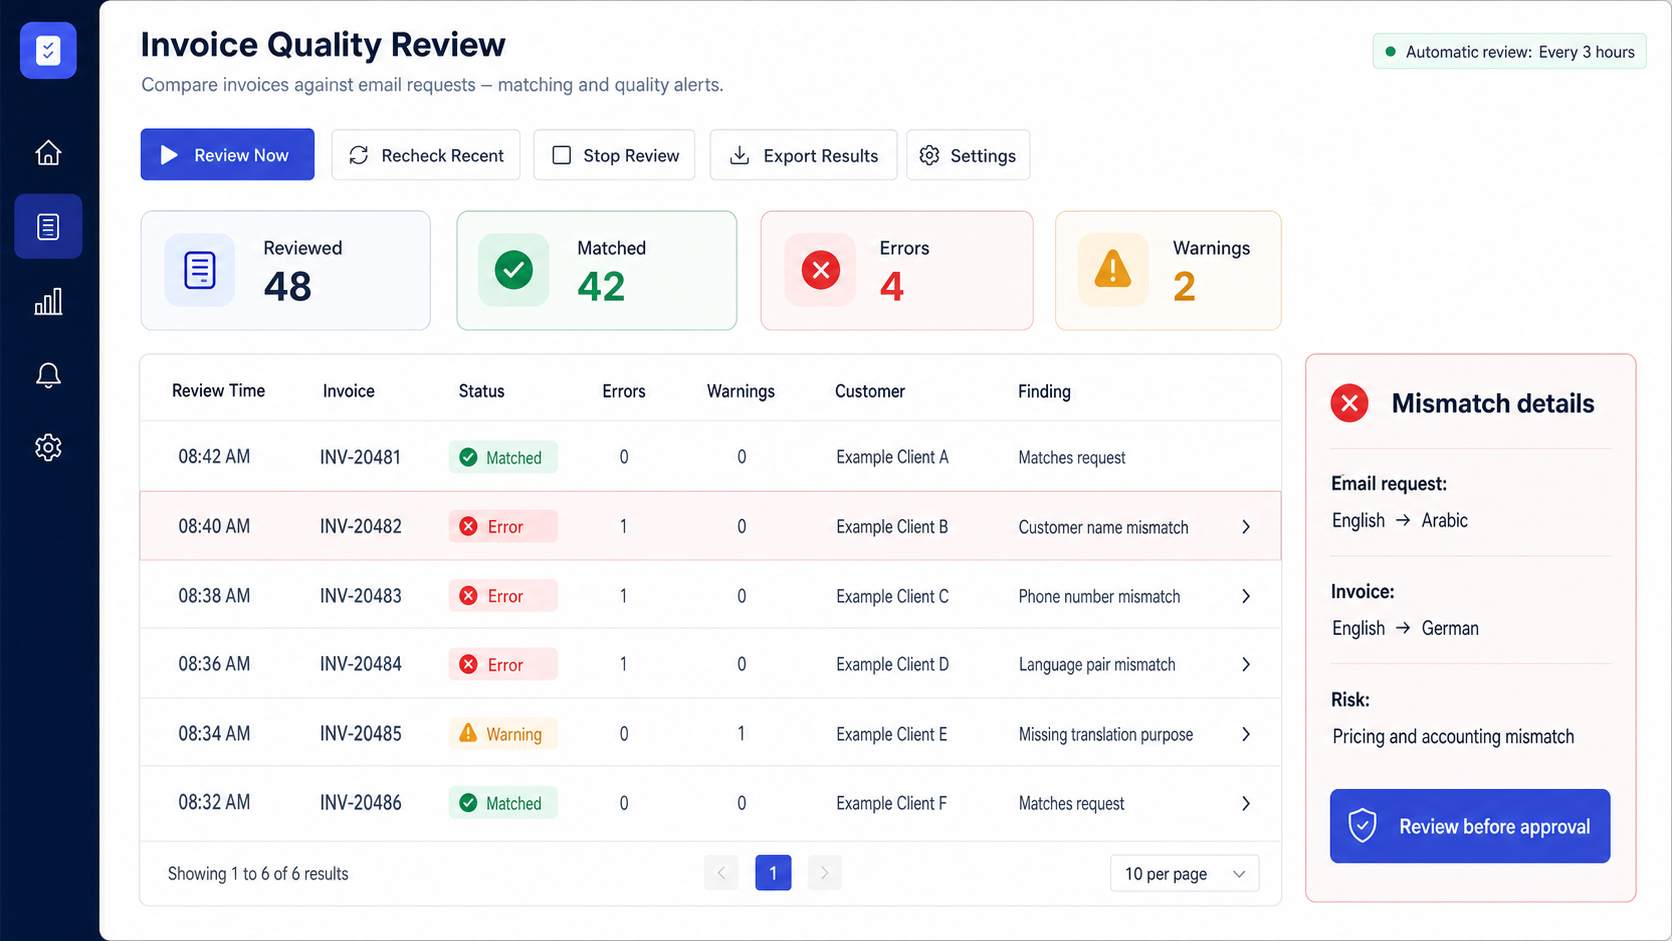Image resolution: width=1672 pixels, height=941 pixels.
Task: Expand the INV-20482 row chevron
Action: [1246, 527]
